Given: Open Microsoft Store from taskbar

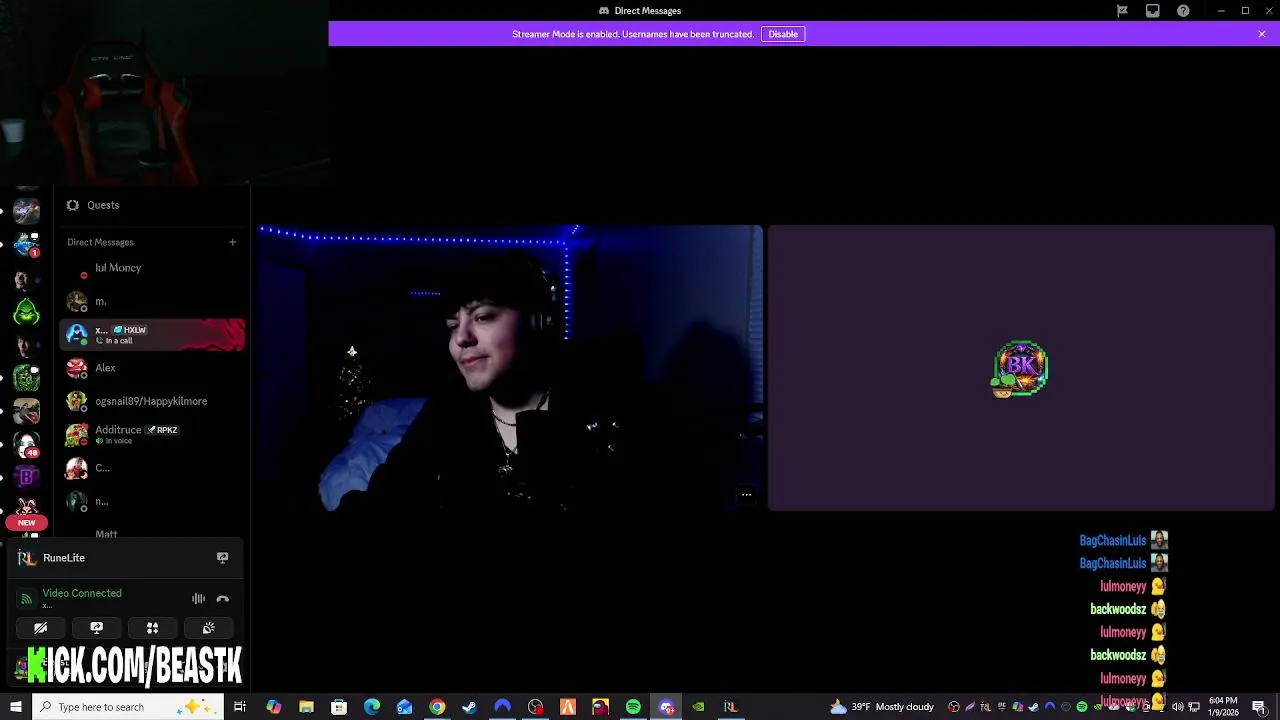Looking at the screenshot, I should (x=339, y=707).
